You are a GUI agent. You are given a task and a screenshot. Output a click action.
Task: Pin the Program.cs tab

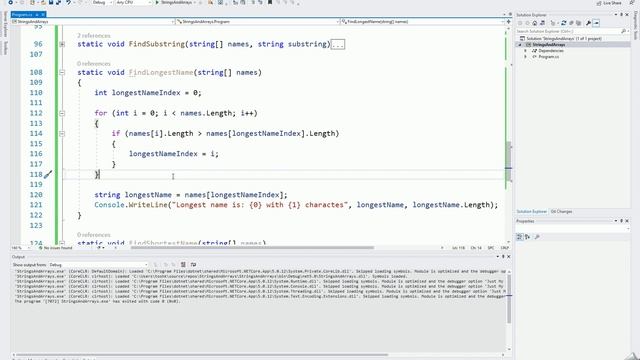(37, 15)
